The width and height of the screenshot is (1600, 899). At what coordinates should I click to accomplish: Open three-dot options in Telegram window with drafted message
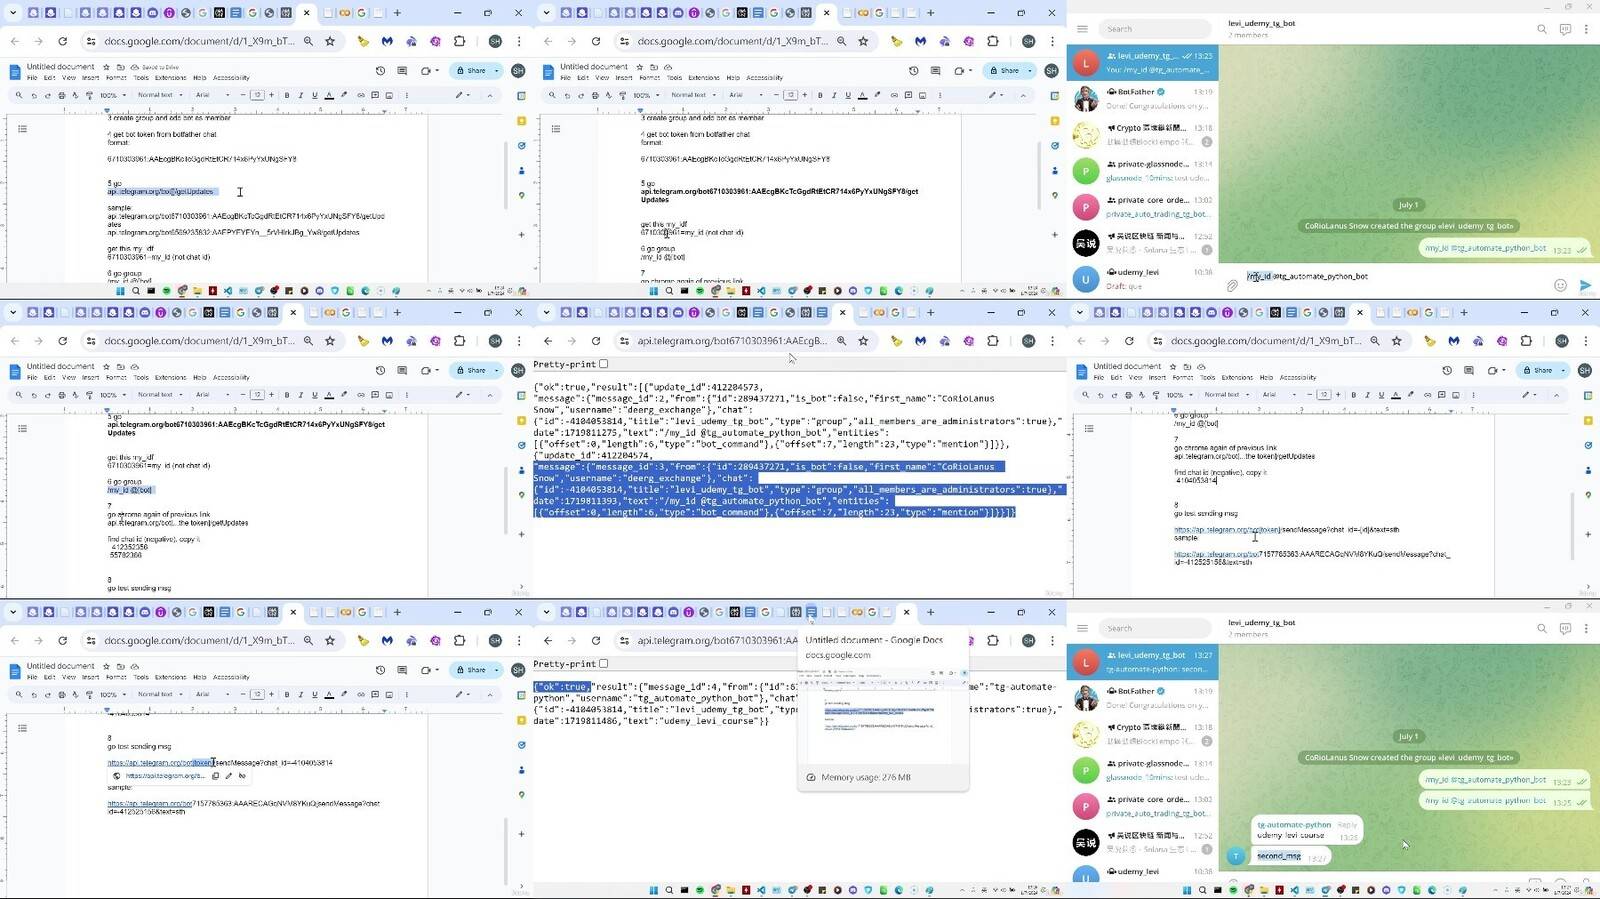tap(1587, 29)
